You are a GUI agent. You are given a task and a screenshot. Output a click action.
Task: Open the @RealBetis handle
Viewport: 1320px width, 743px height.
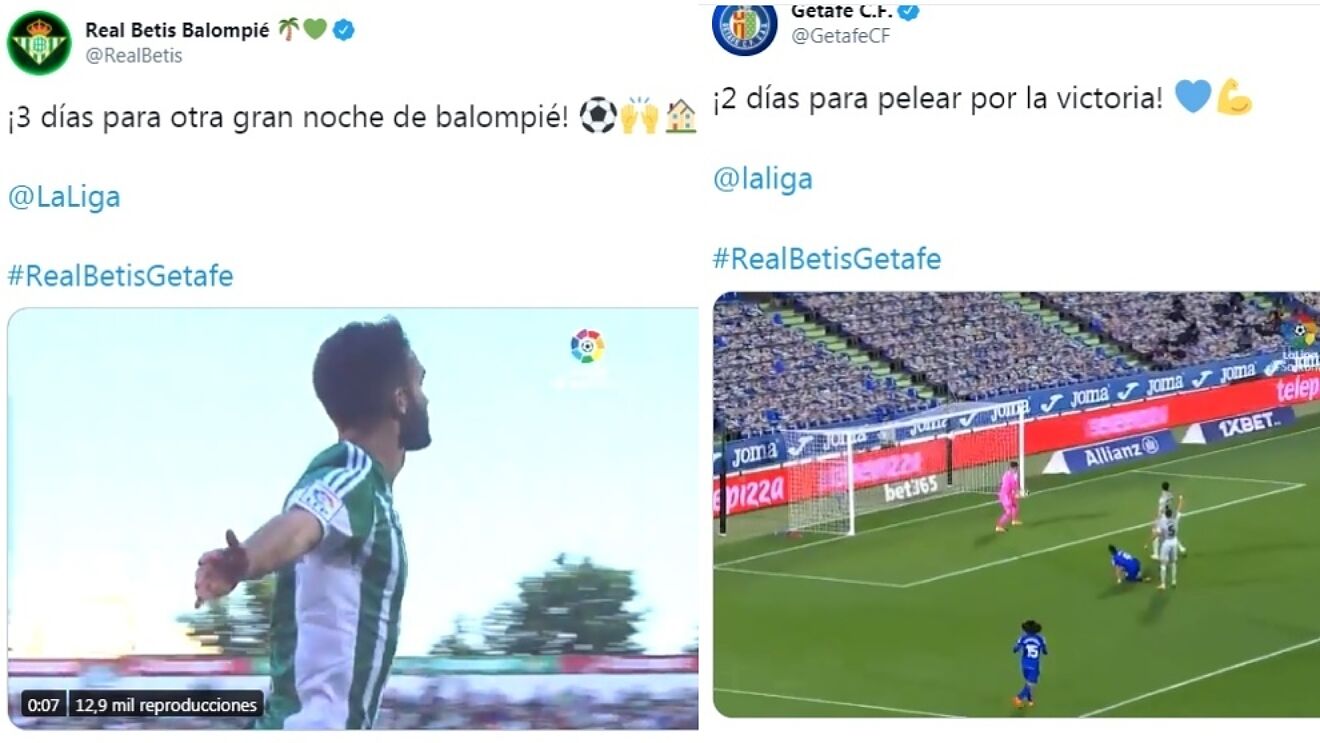click(134, 56)
